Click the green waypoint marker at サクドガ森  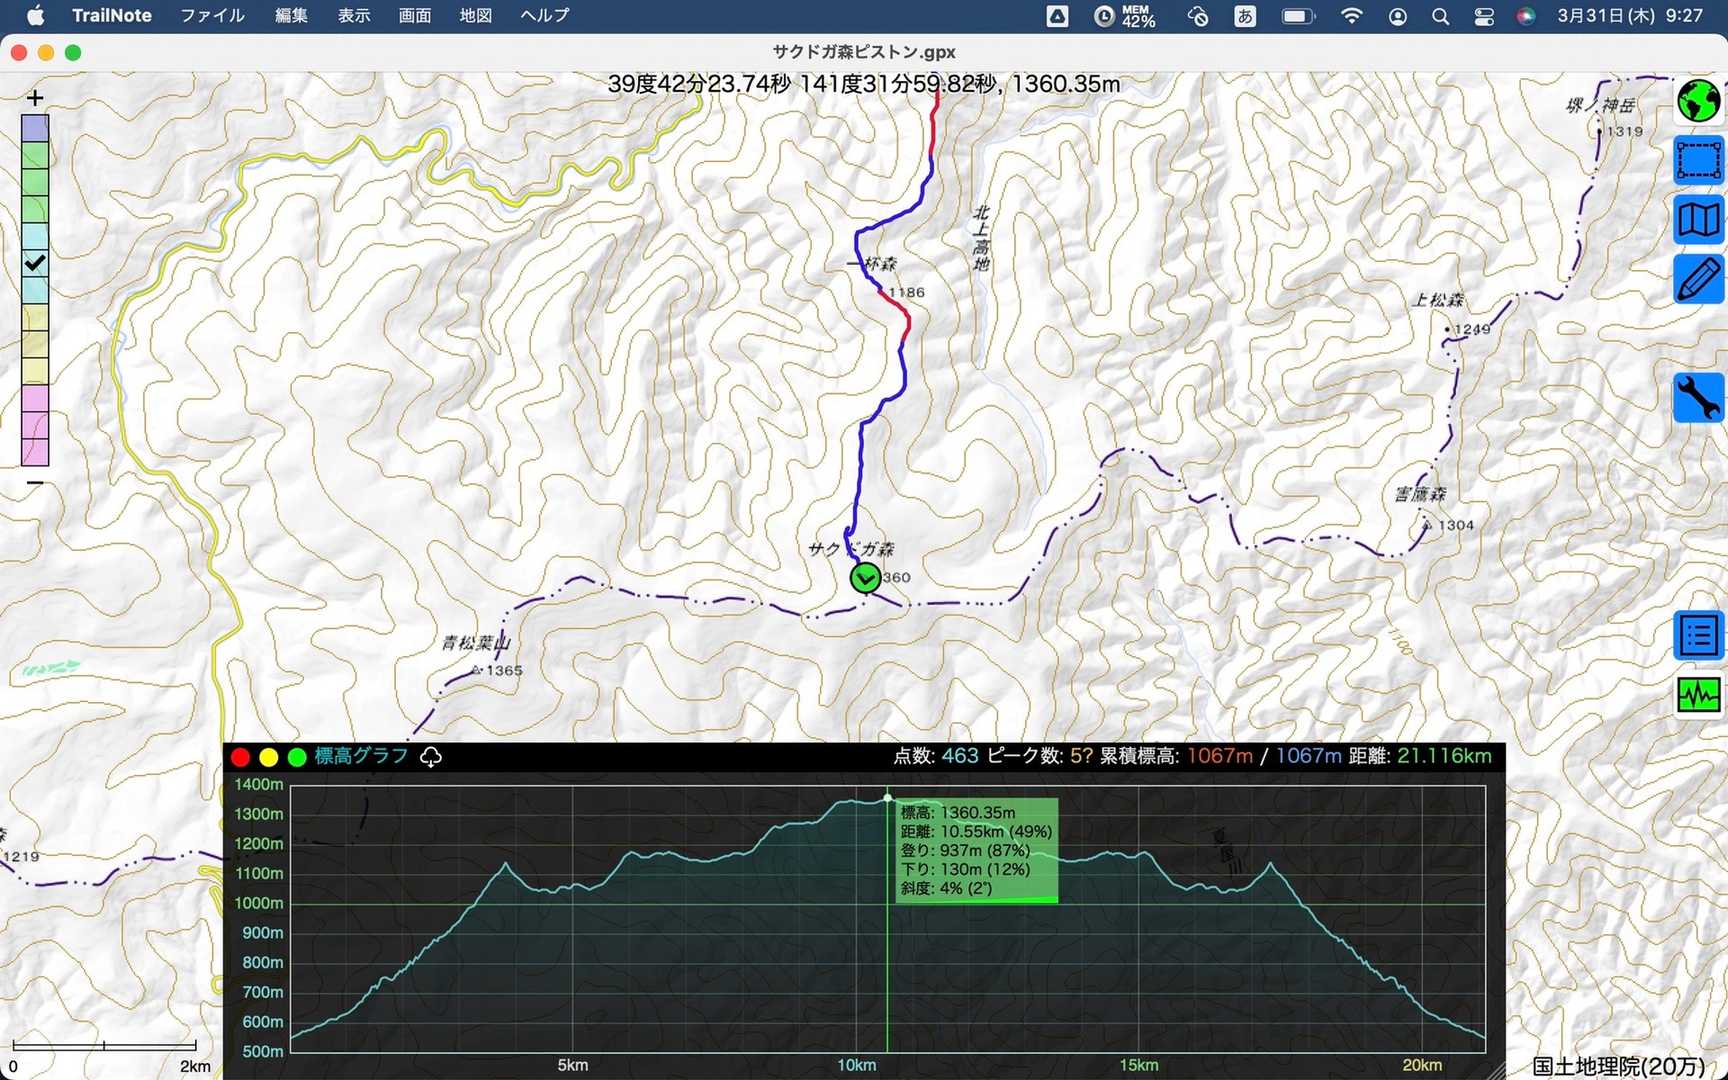pos(865,578)
